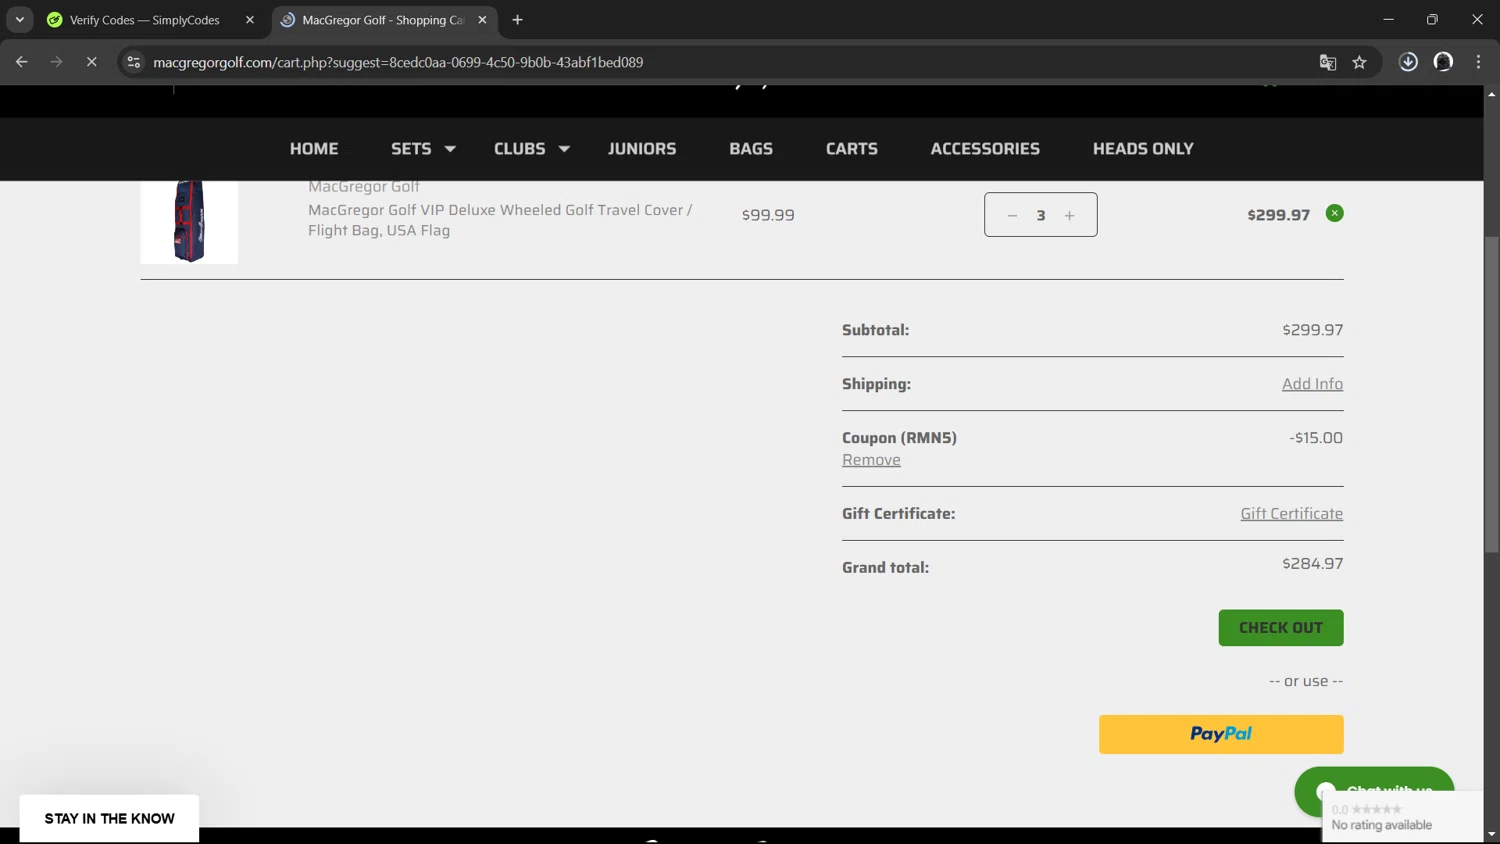Remove the travel cover item from cart
Viewport: 1500px width, 844px height.
point(1334,213)
